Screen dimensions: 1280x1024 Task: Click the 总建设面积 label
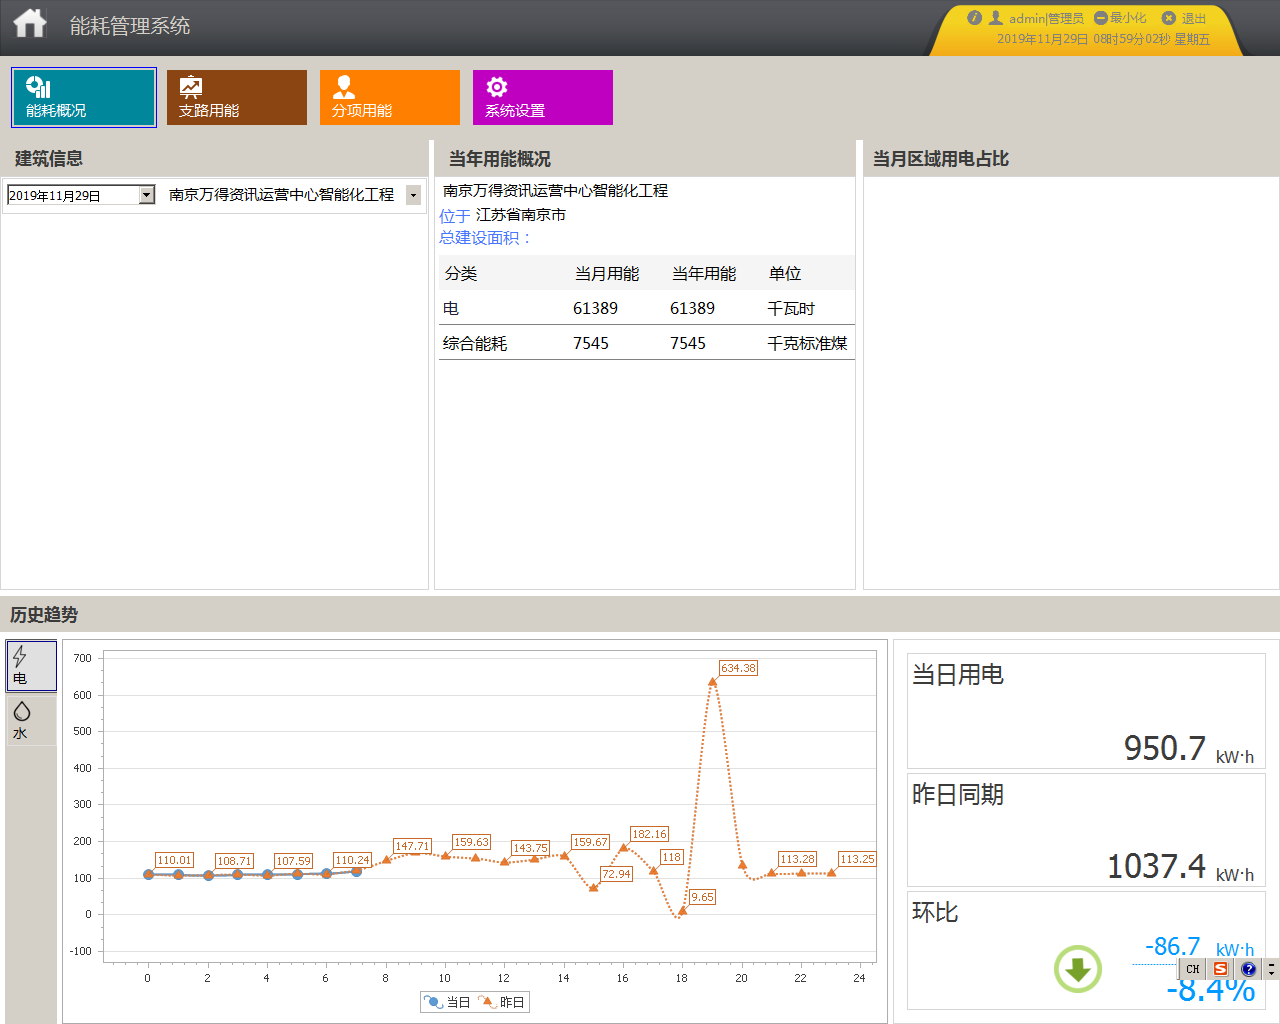click(485, 237)
